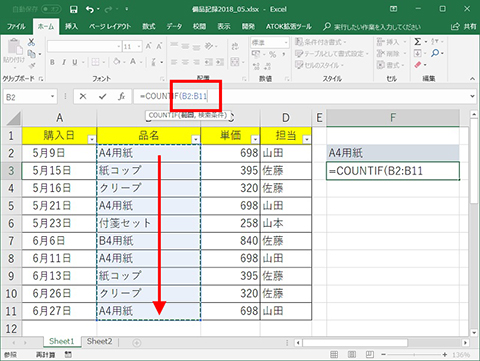Screen dimensions: 480x361
Task: Add a new sheet with plus icon
Action: tap(137, 342)
